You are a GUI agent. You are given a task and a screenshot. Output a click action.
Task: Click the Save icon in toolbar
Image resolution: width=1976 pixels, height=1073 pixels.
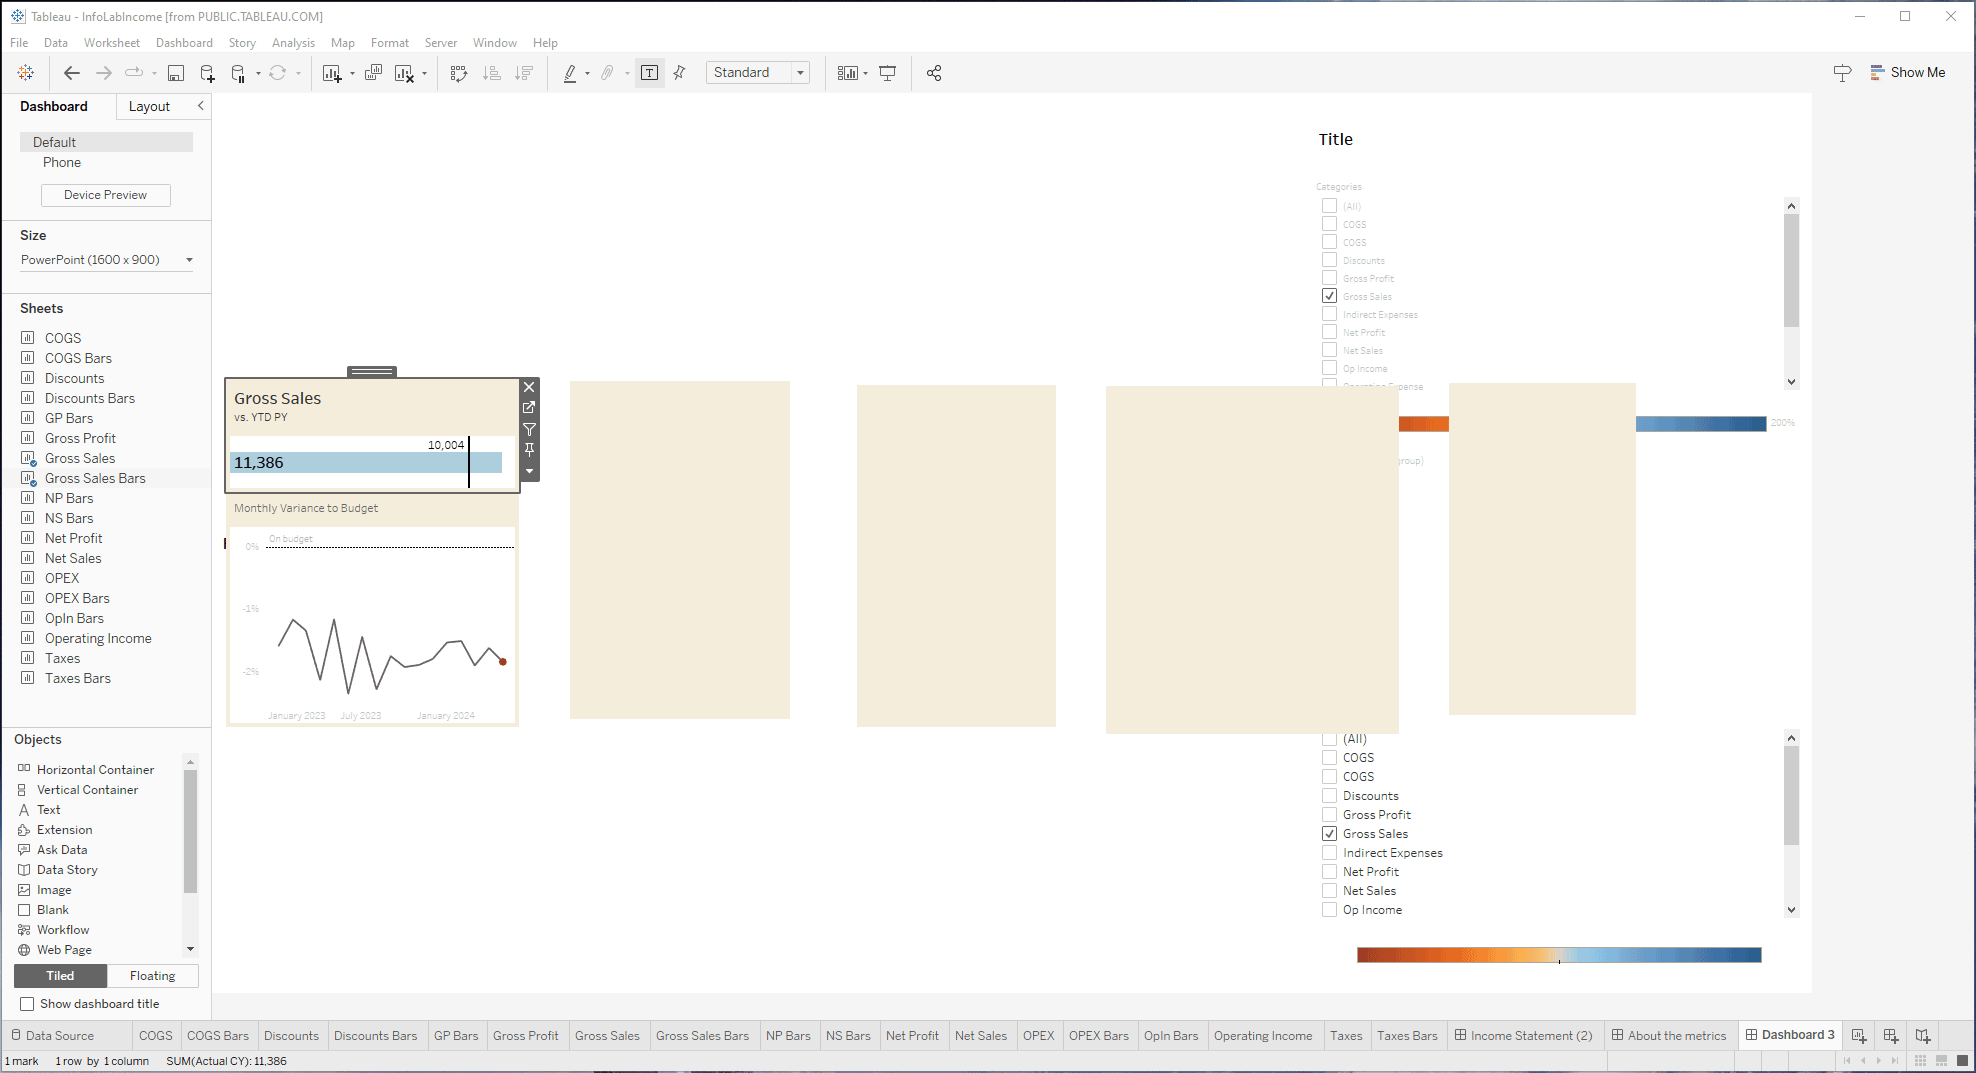pos(176,73)
